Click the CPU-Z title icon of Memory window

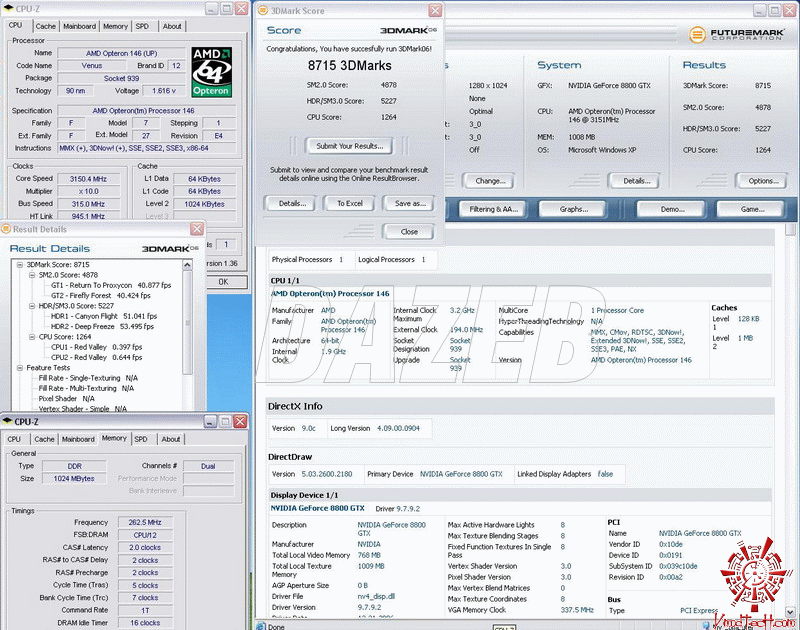(8, 421)
